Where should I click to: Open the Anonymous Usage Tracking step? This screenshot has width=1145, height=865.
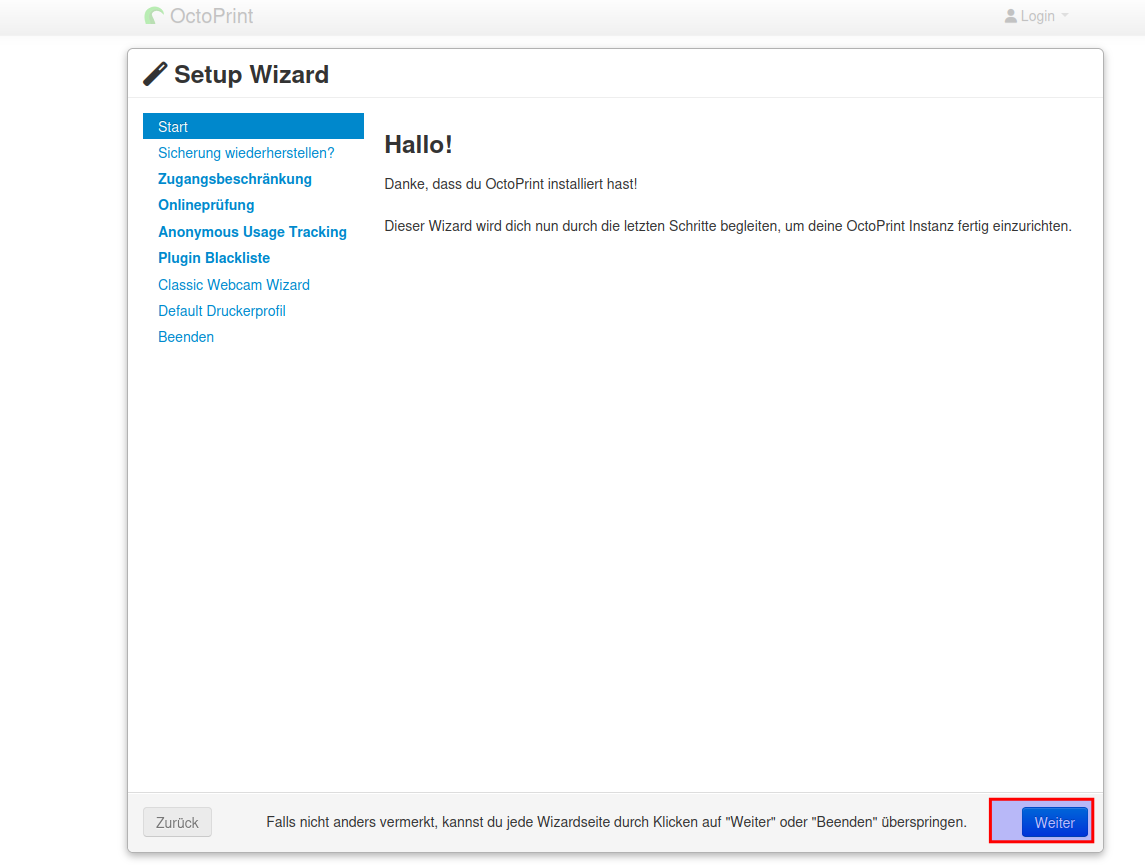click(252, 232)
